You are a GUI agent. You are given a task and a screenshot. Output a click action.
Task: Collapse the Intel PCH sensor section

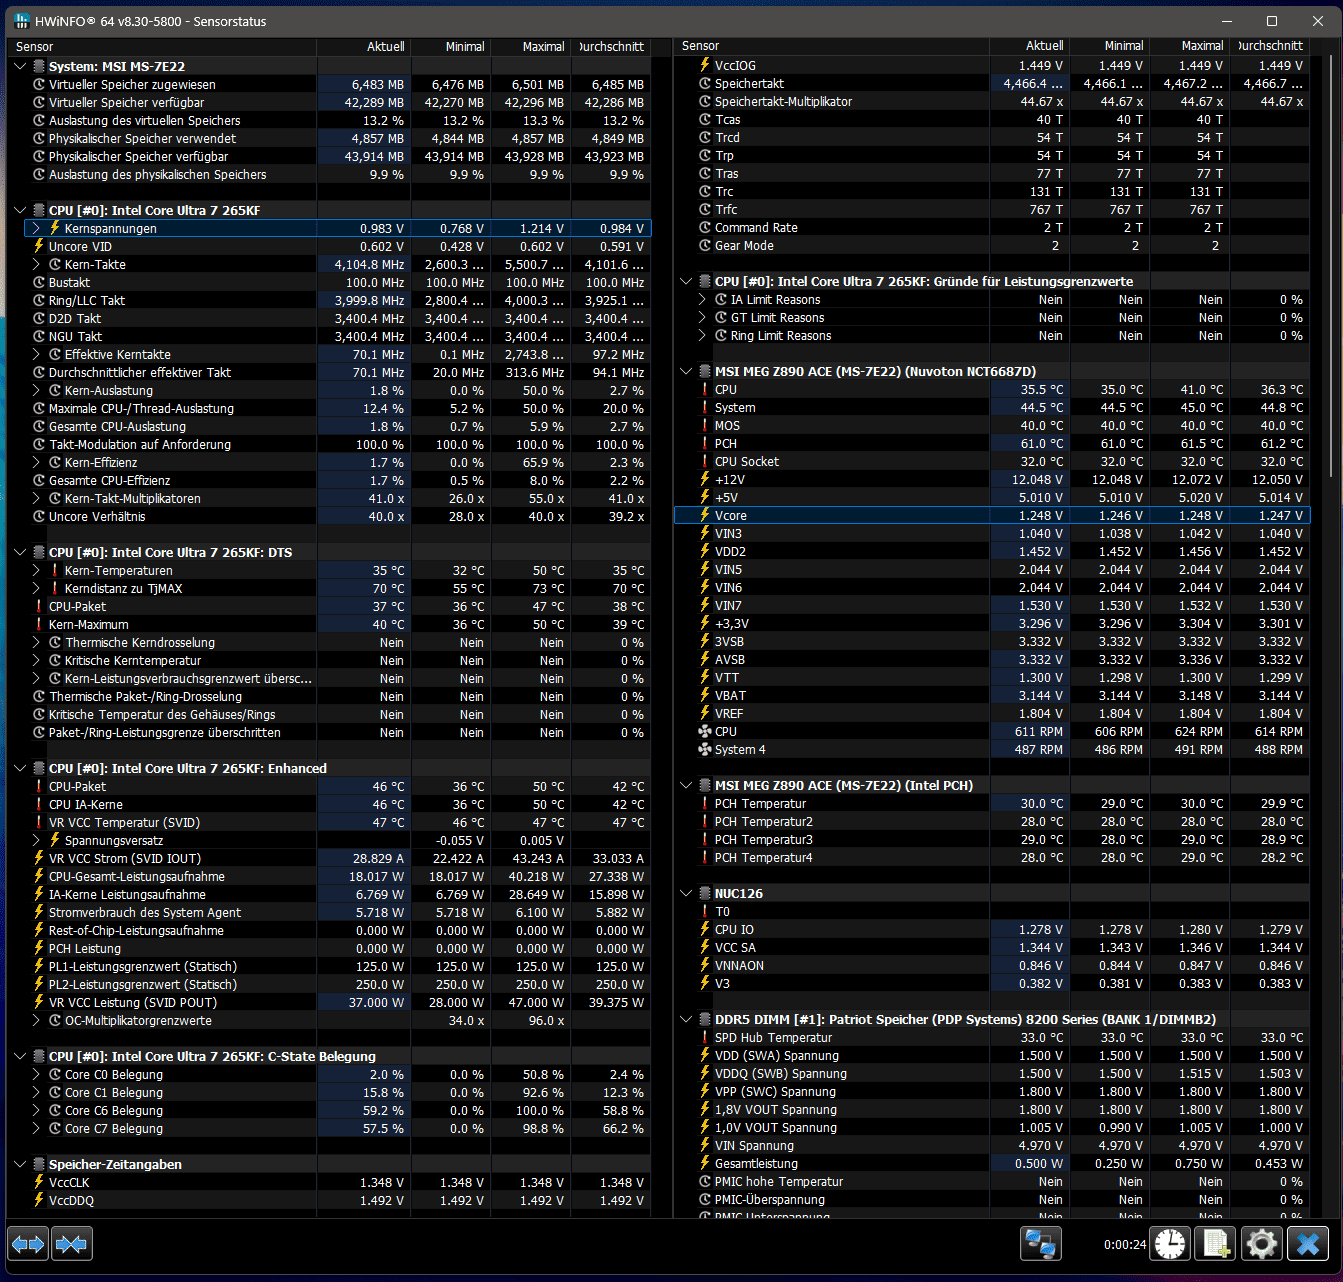click(x=687, y=786)
